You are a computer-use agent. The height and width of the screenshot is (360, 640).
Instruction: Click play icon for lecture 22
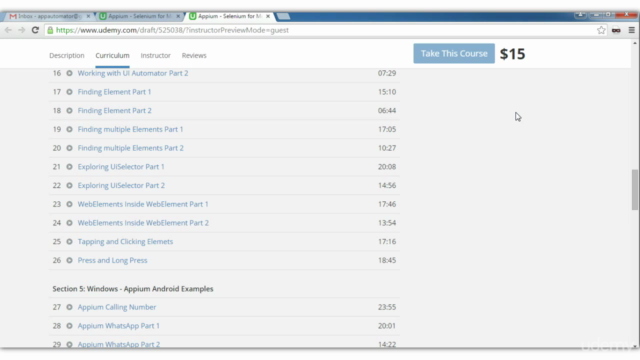pyautogui.click(x=69, y=186)
